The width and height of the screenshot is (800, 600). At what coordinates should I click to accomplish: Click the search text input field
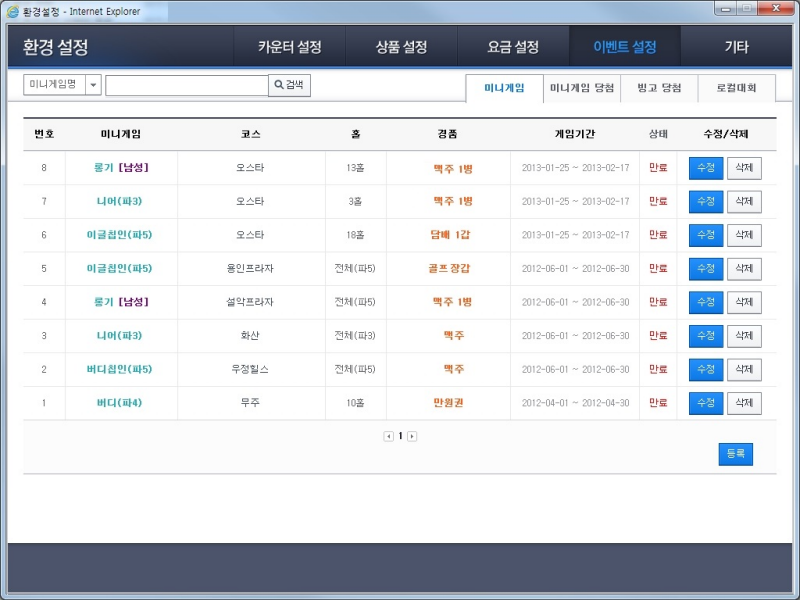click(185, 84)
